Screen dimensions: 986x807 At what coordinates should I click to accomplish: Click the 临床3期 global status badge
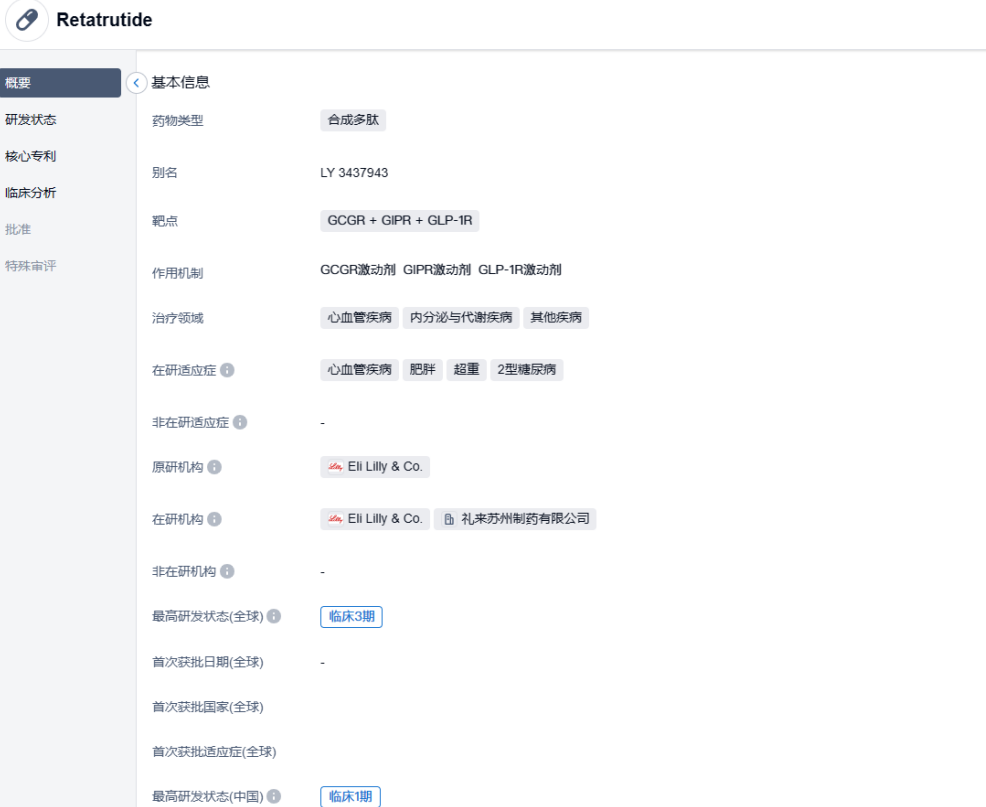click(x=352, y=617)
